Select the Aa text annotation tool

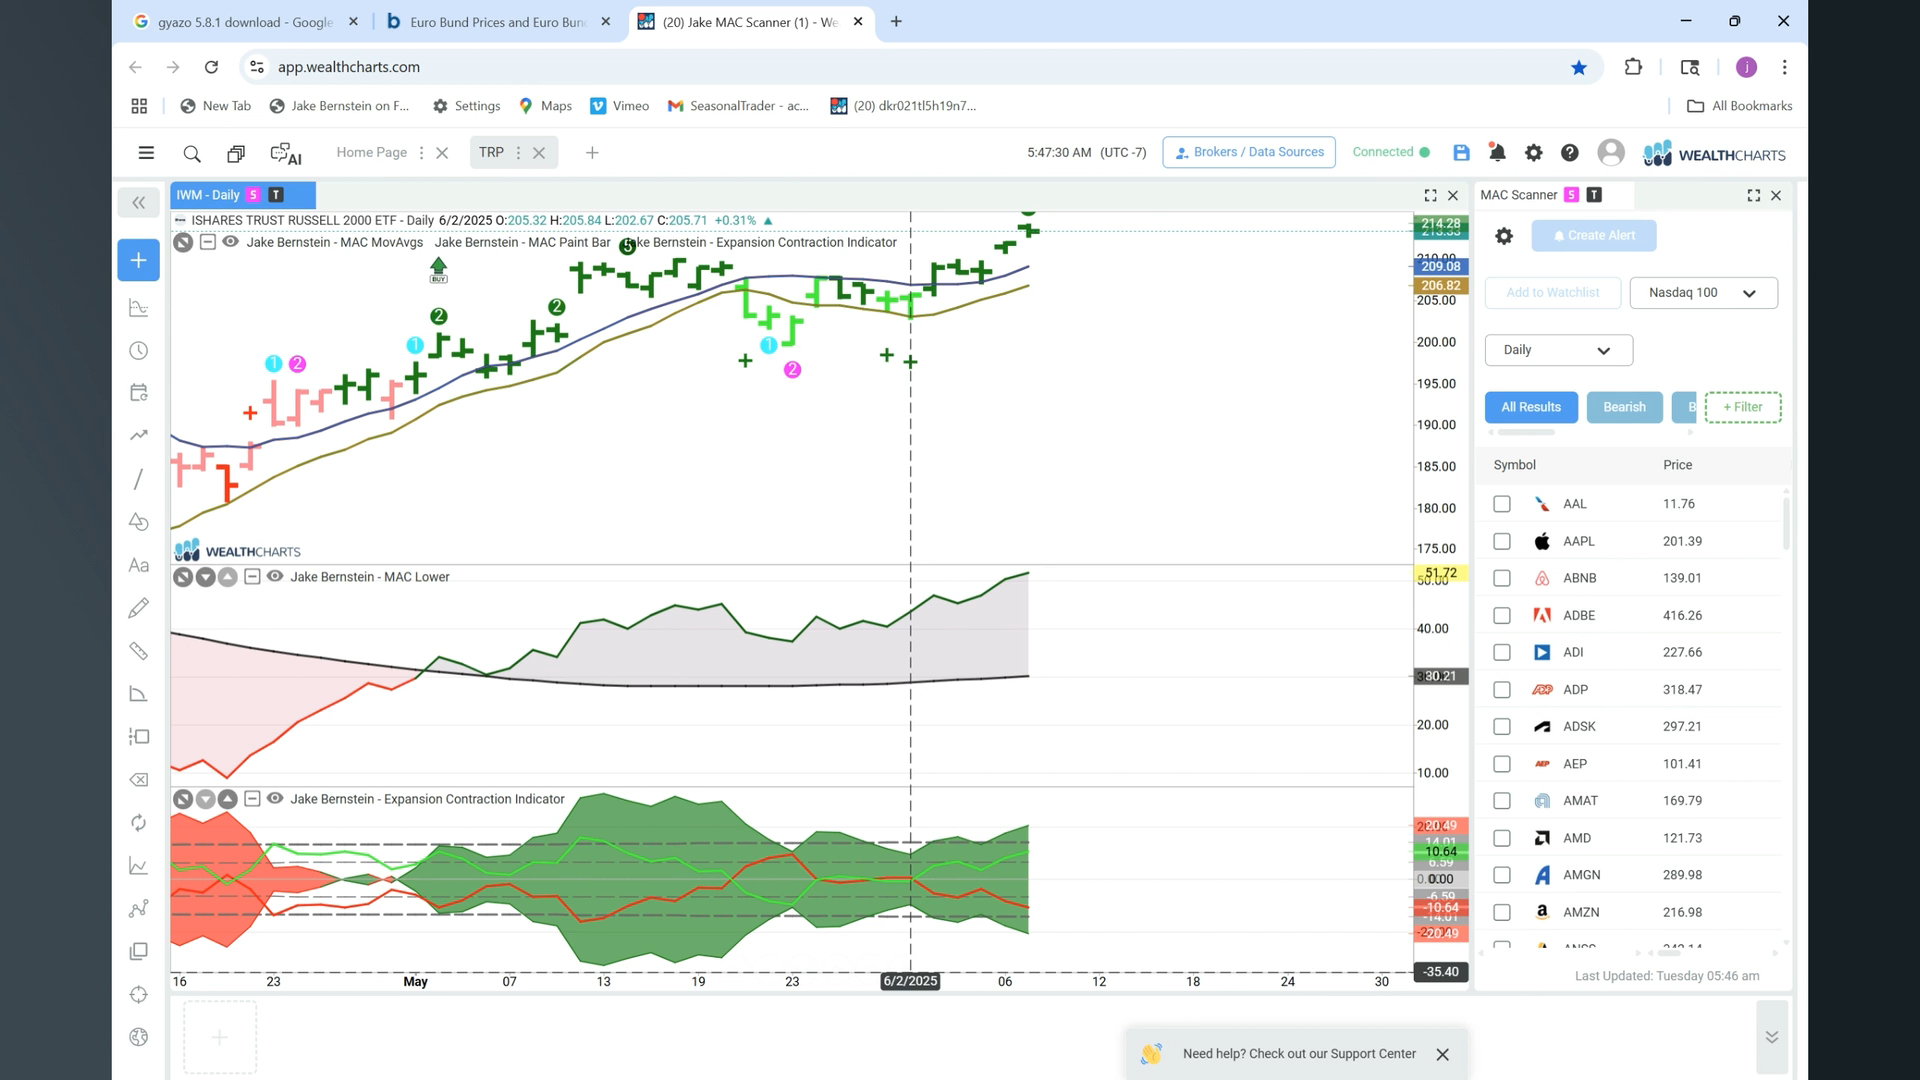pos(139,565)
